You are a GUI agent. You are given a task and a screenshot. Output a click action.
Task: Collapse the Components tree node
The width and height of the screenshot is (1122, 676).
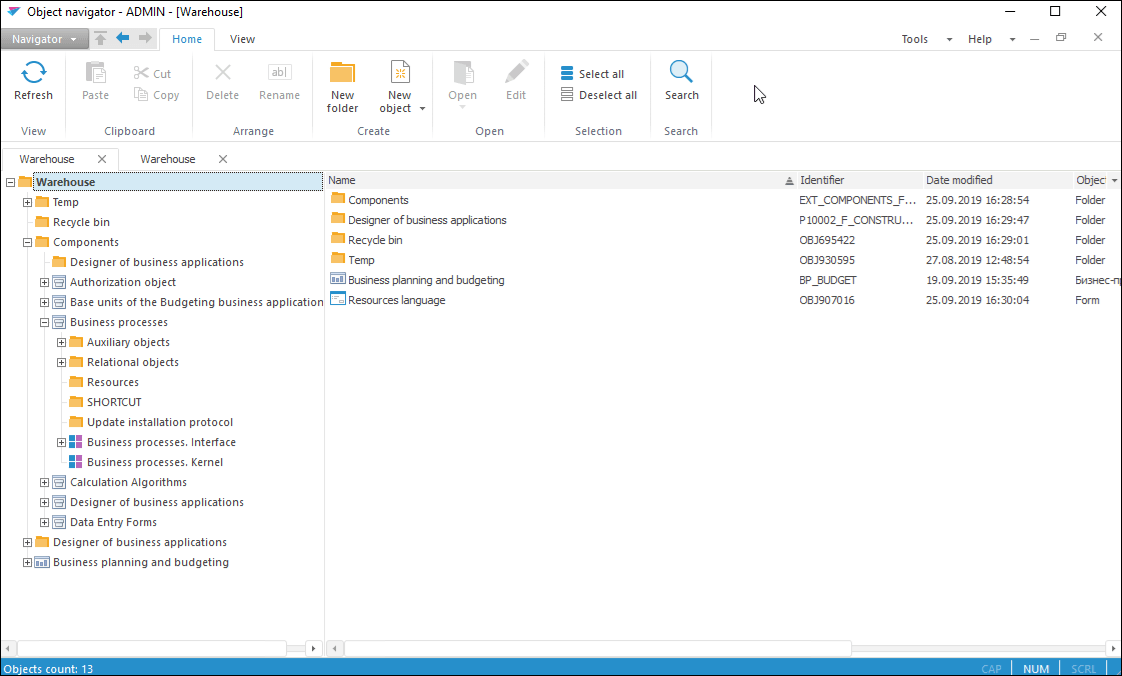pos(27,243)
